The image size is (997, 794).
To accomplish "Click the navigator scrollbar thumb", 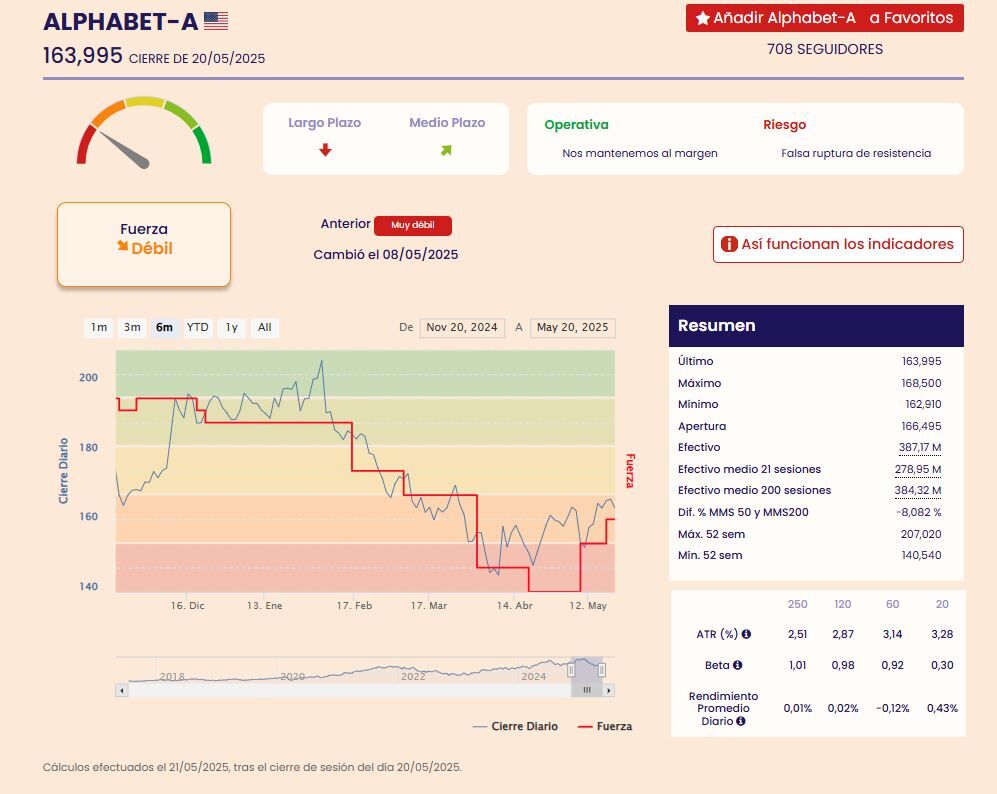I will pos(586,690).
